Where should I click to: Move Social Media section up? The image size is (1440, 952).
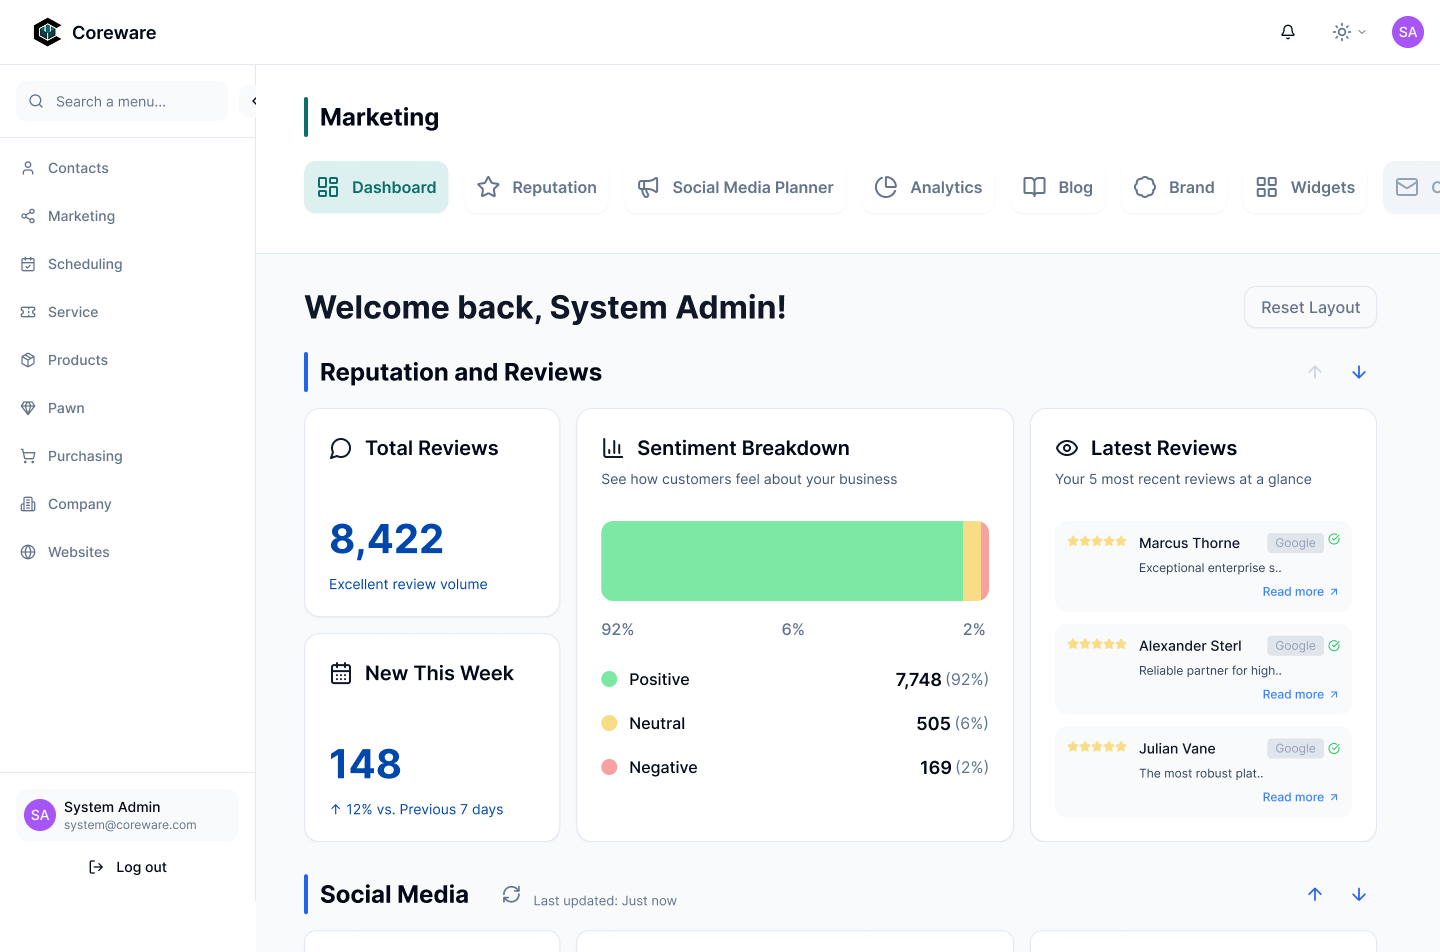(x=1314, y=894)
